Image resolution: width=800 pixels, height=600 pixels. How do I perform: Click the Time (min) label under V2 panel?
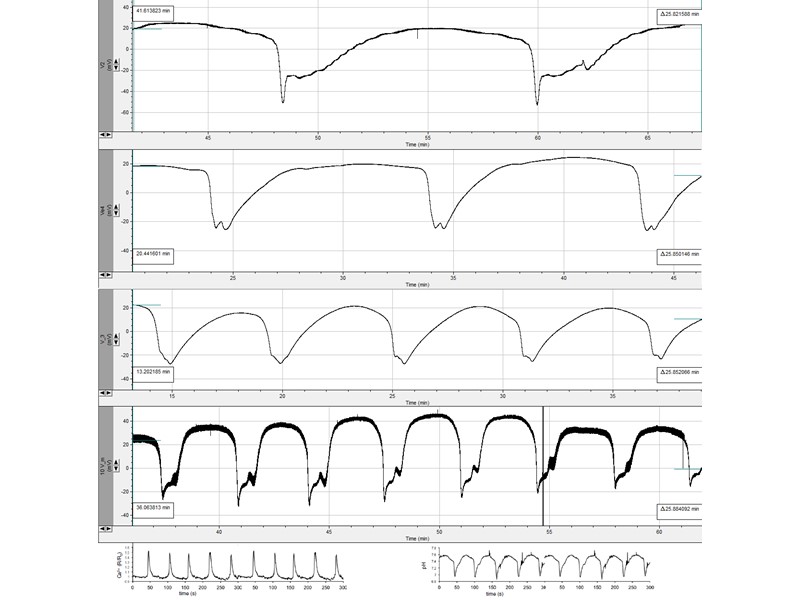click(x=417, y=144)
